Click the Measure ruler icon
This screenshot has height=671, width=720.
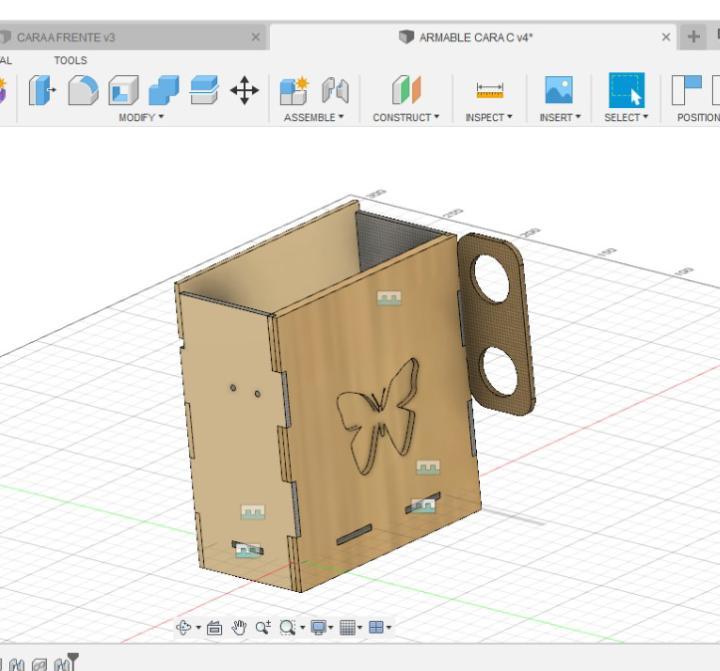pos(490,90)
